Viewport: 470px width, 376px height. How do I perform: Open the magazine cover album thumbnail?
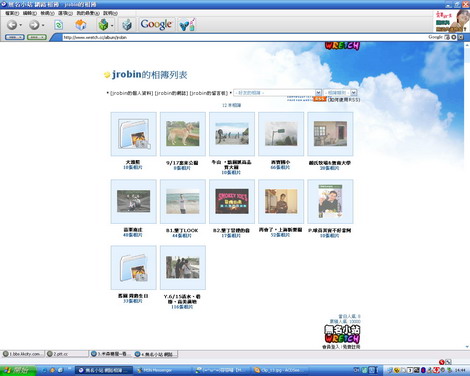pos(330,201)
